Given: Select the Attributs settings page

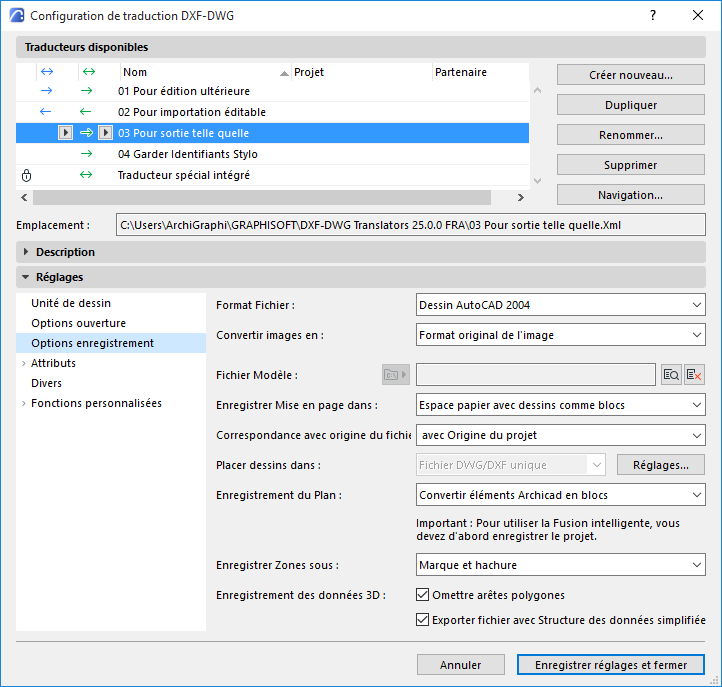Looking at the screenshot, I should click(x=53, y=363).
